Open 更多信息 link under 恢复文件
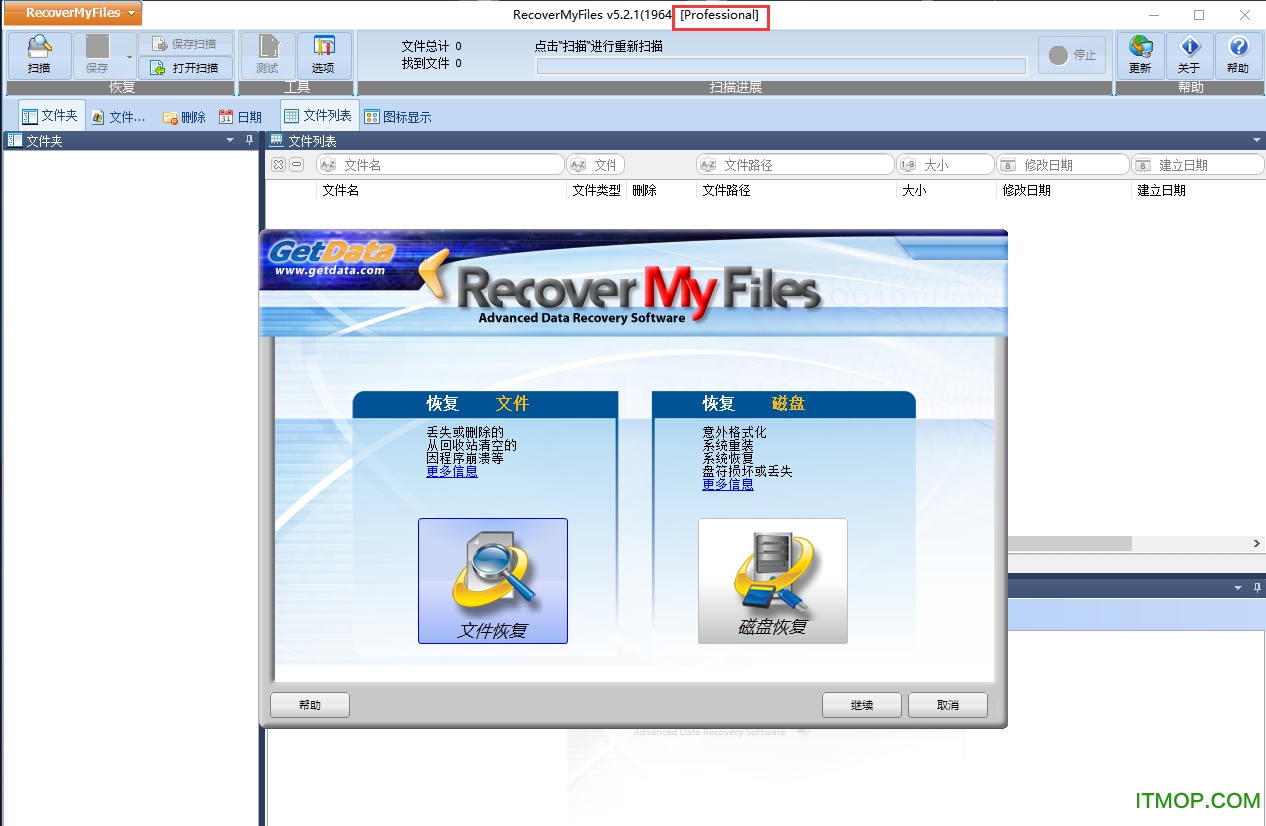1266x826 pixels. [x=451, y=471]
